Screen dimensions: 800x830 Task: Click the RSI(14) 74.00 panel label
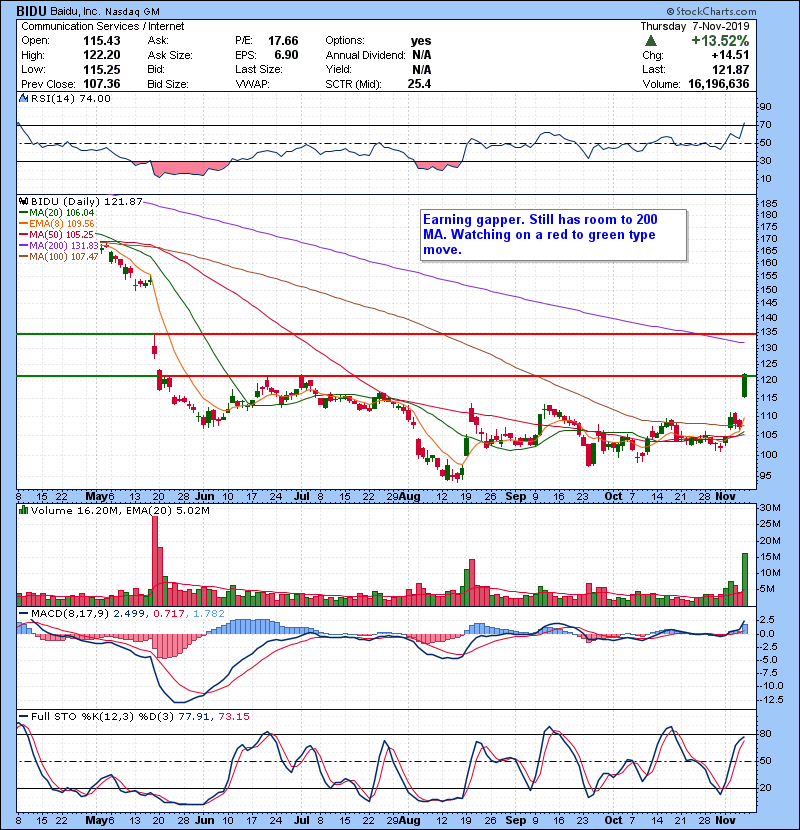point(71,98)
